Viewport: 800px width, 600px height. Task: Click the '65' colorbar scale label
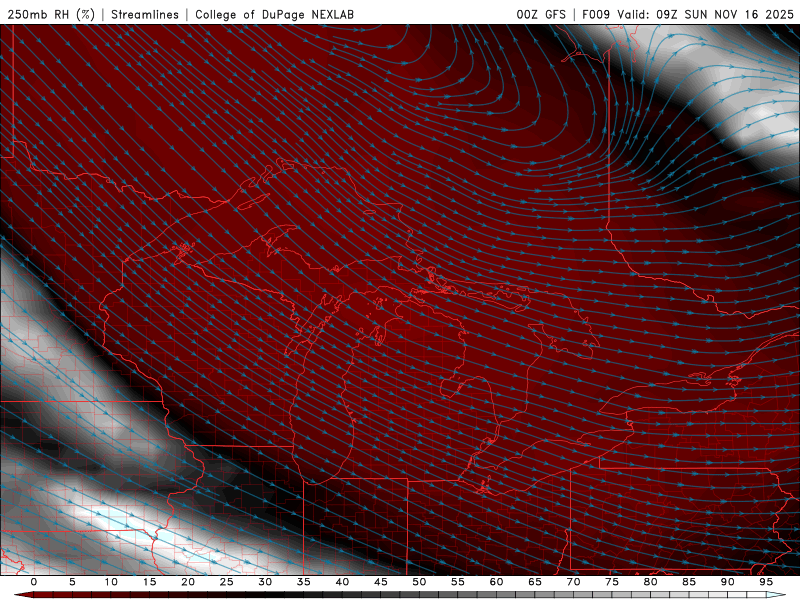535,582
